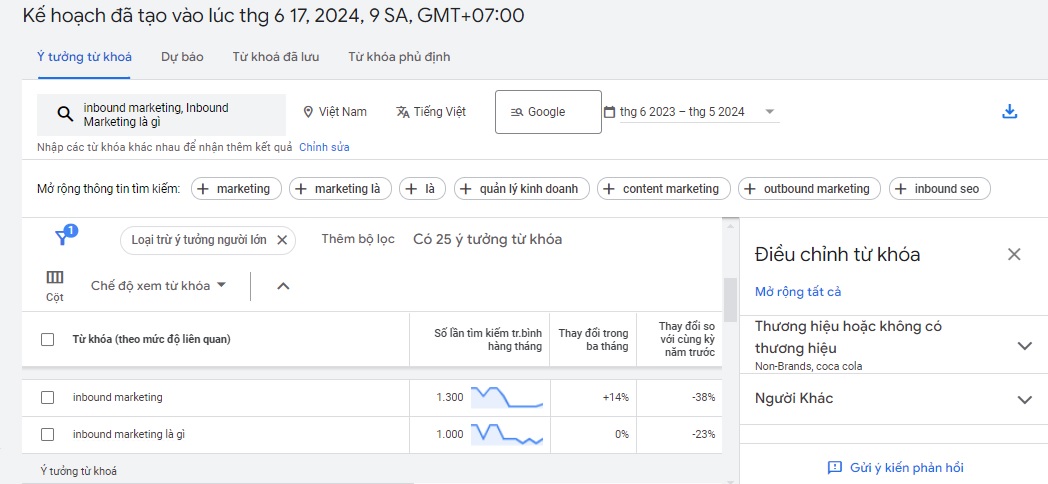The image size is (1048, 484).
Task: Add the content marketing chip
Action: (663, 189)
